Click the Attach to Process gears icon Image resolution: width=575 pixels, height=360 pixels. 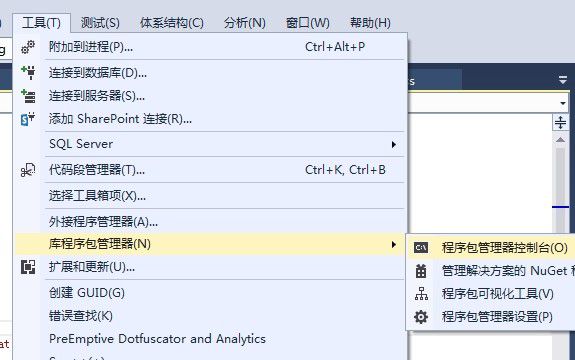click(28, 47)
